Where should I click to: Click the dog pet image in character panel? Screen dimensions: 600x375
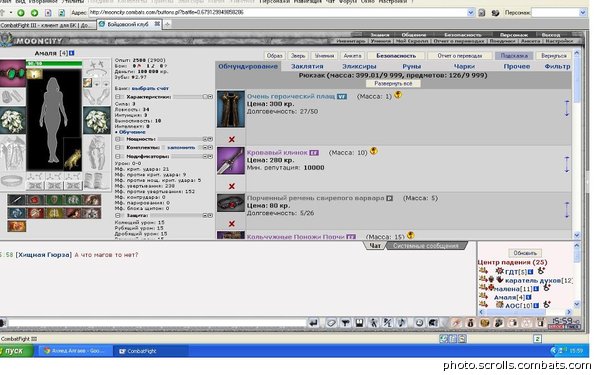tap(72, 154)
